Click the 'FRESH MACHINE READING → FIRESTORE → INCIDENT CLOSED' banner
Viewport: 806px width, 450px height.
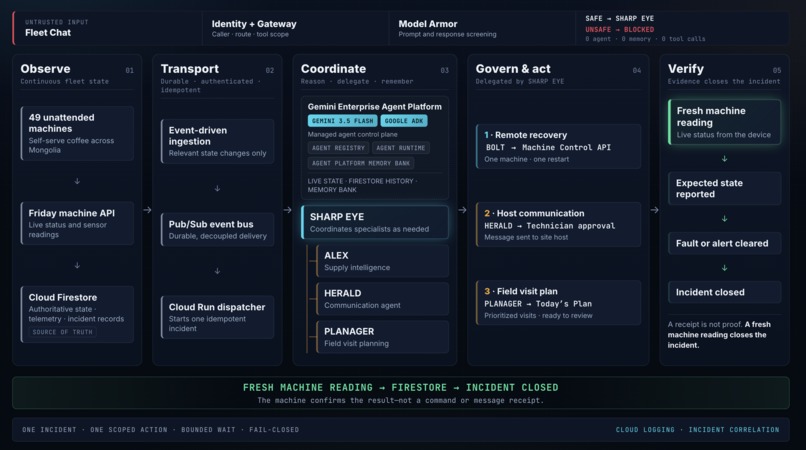point(400,393)
